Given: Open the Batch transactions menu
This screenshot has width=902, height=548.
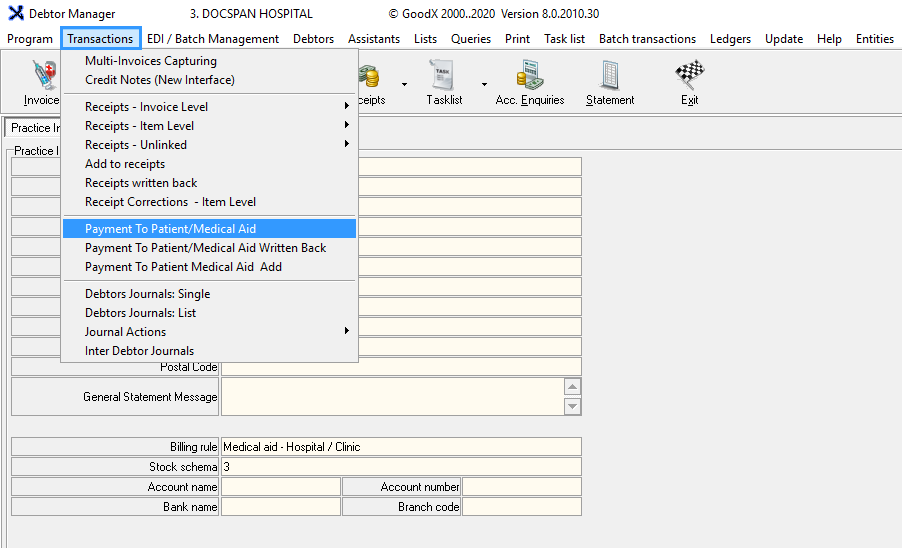Looking at the screenshot, I should 647,39.
